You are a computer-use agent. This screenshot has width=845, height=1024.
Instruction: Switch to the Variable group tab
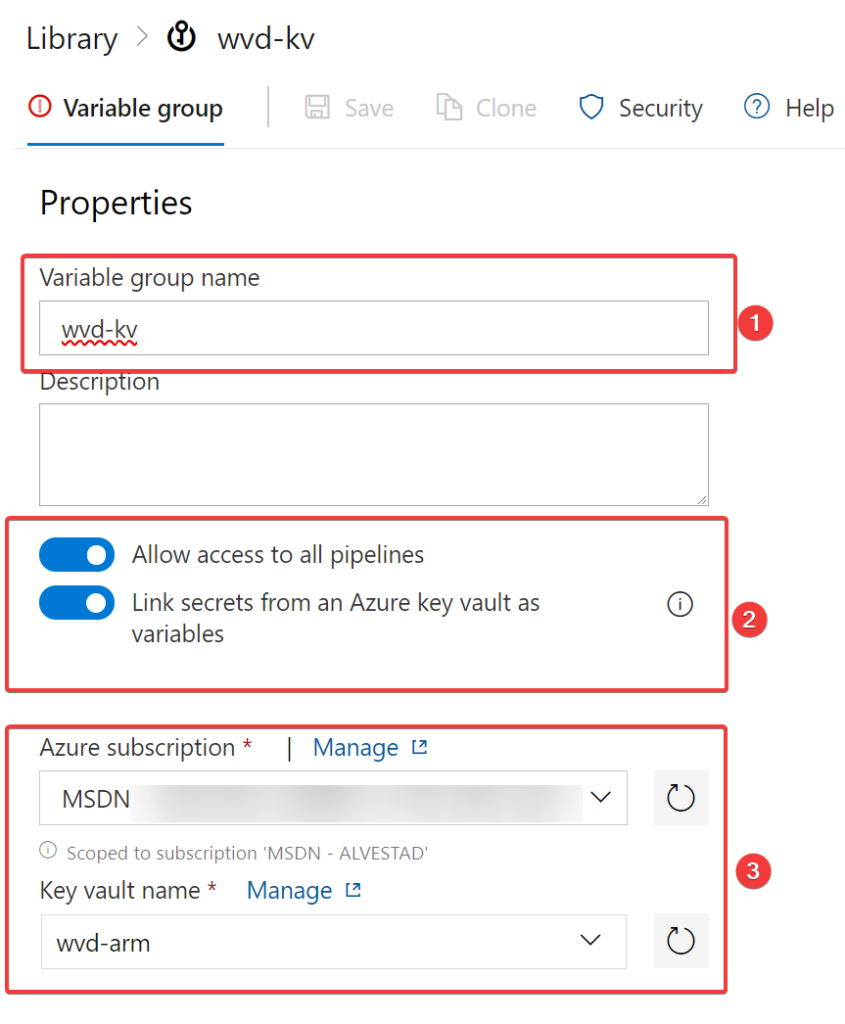click(x=142, y=108)
